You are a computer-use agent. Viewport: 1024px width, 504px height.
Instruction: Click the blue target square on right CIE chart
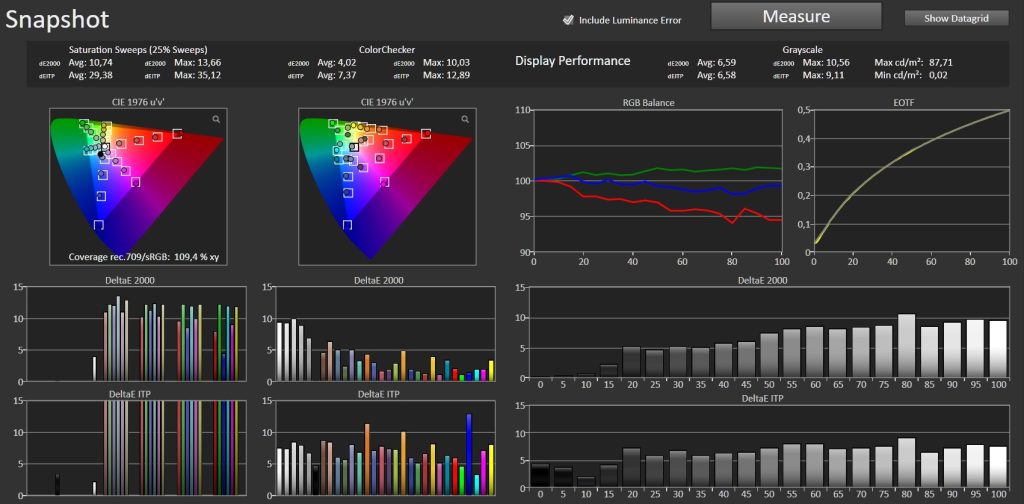tap(347, 225)
